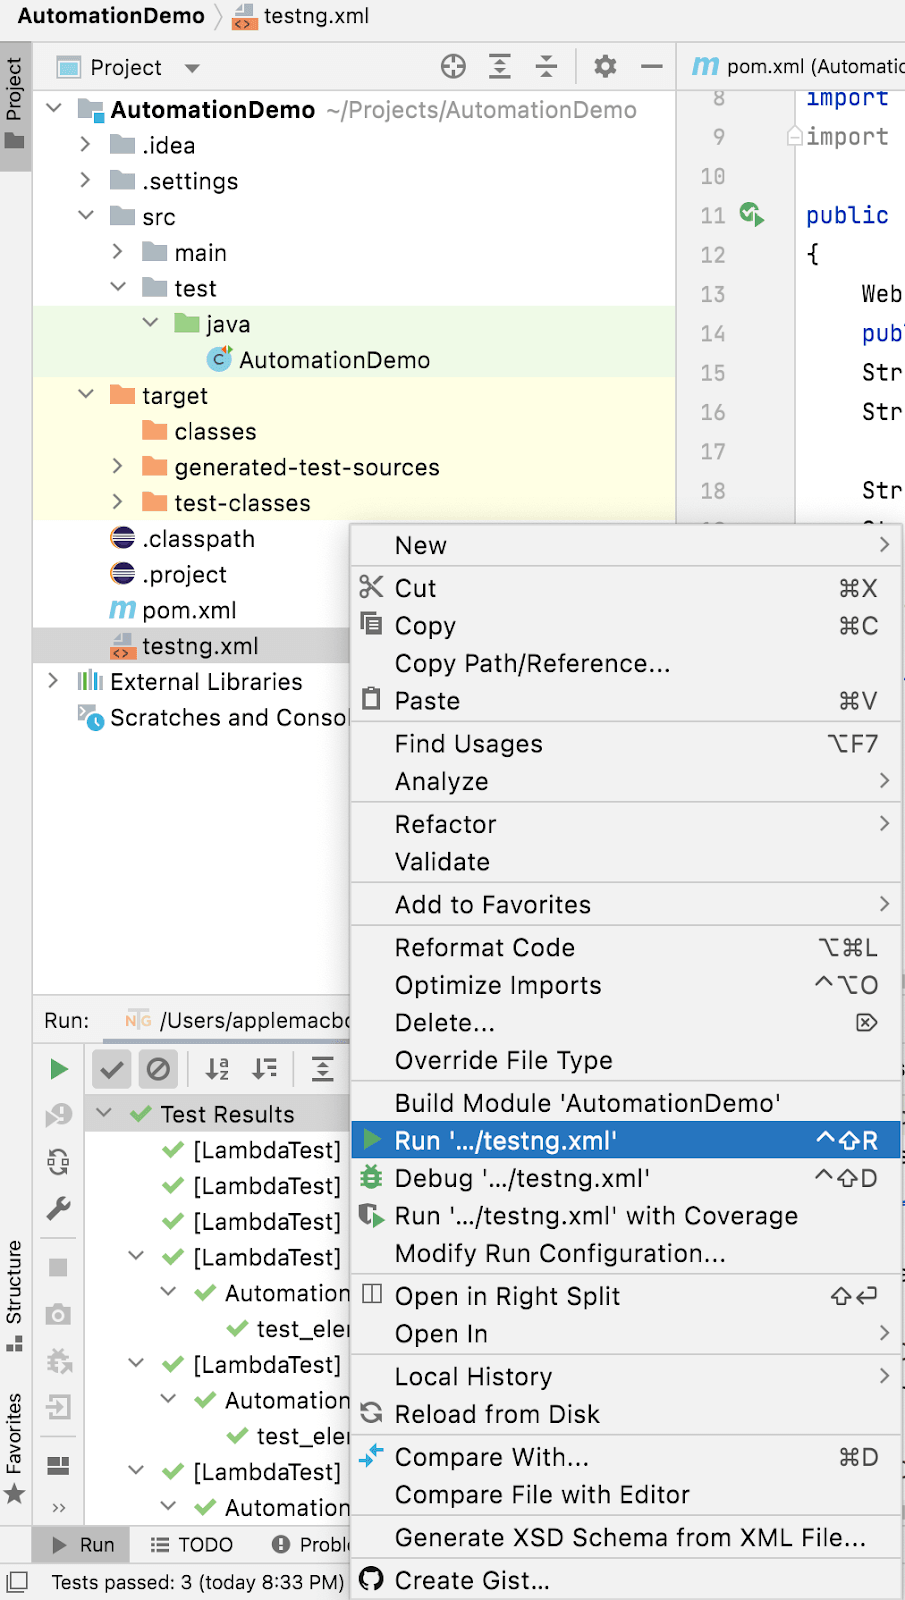Open the Structure sidebar tab
This screenshot has height=1600, width=905.
pyautogui.click(x=14, y=1295)
